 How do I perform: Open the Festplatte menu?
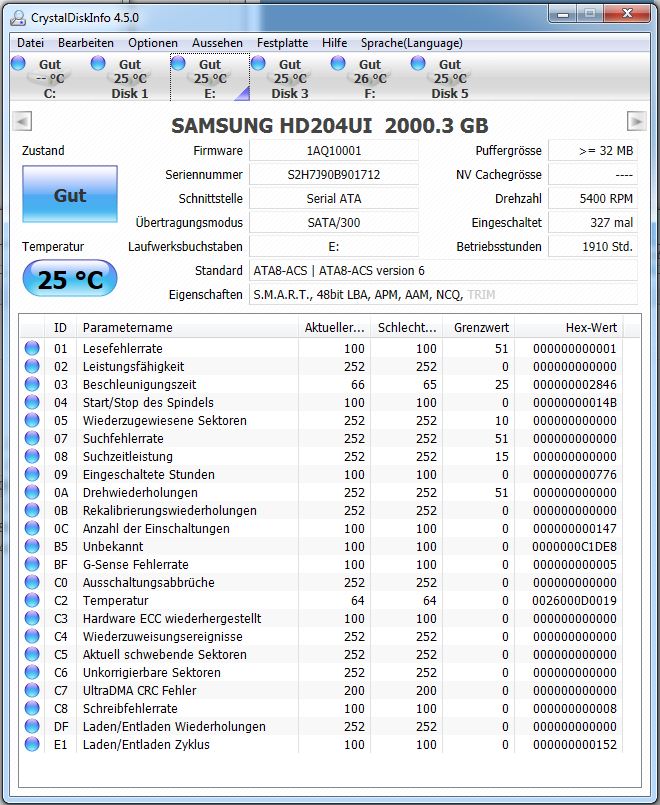tap(282, 43)
